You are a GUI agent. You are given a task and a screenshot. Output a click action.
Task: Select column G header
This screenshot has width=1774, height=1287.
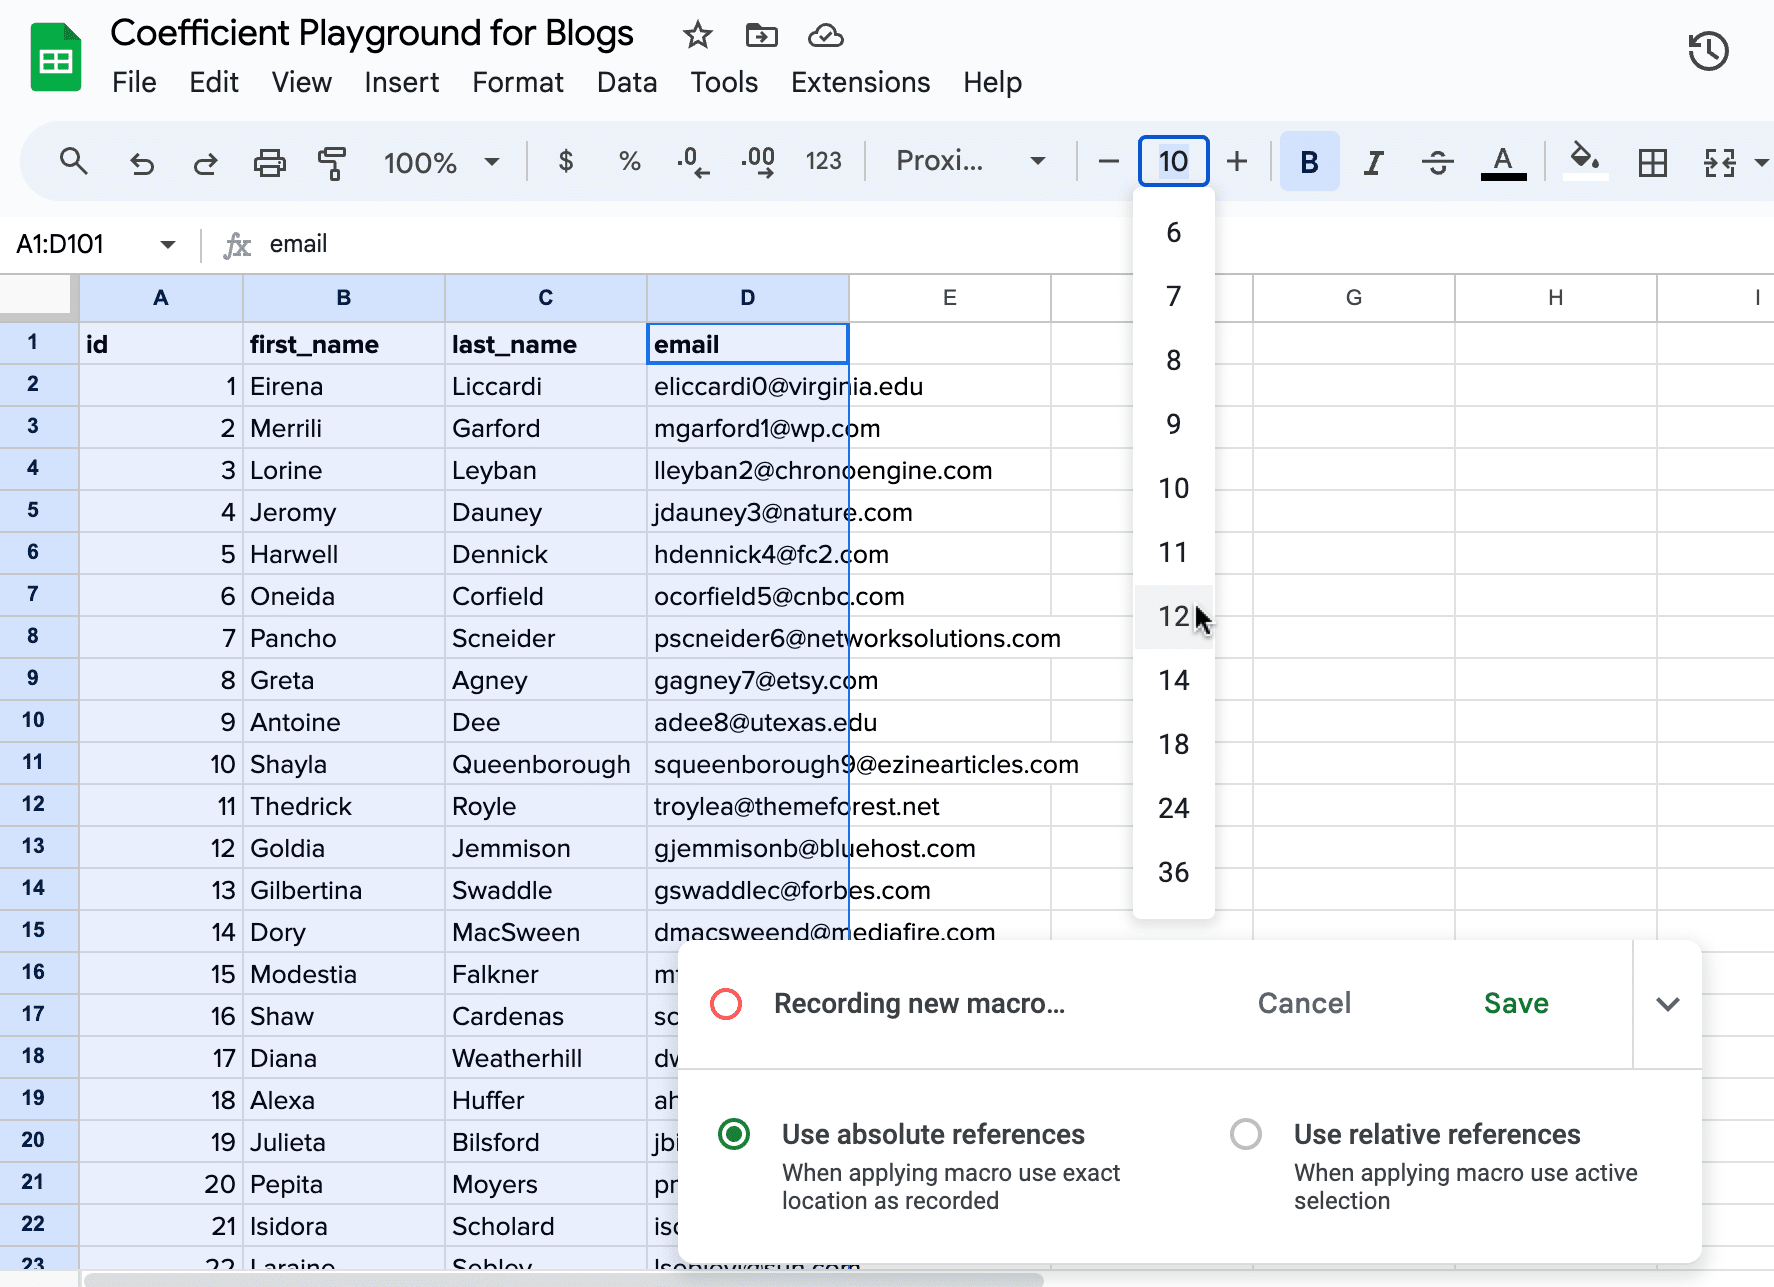coord(1354,297)
